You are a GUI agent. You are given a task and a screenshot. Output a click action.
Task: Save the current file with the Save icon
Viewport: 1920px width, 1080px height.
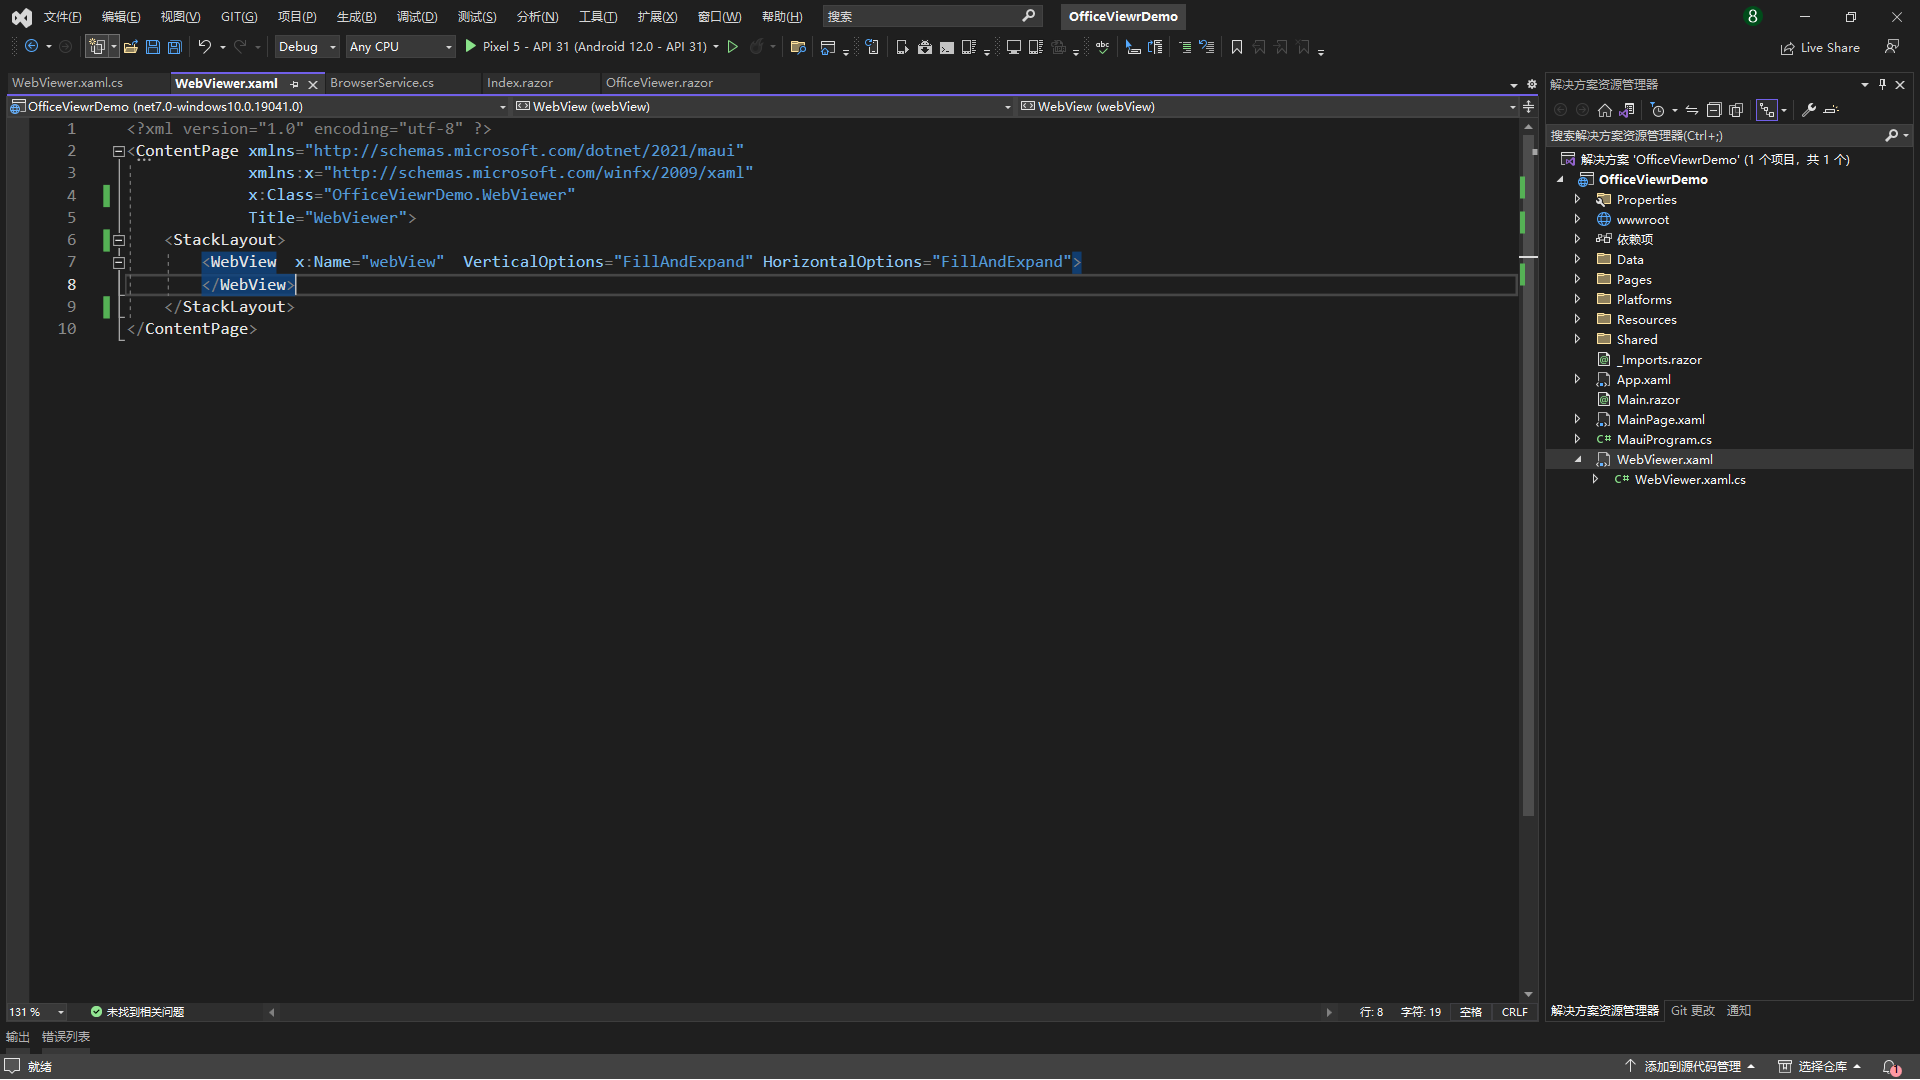[152, 47]
